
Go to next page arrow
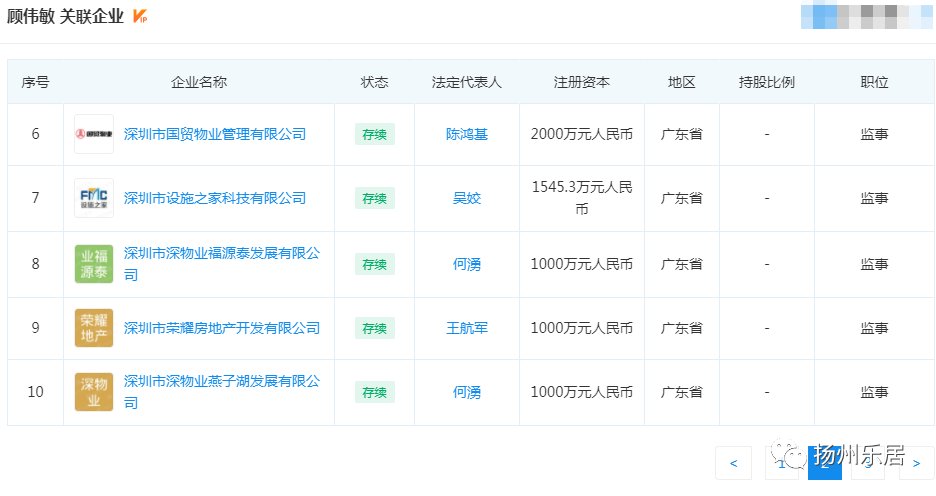click(x=917, y=463)
